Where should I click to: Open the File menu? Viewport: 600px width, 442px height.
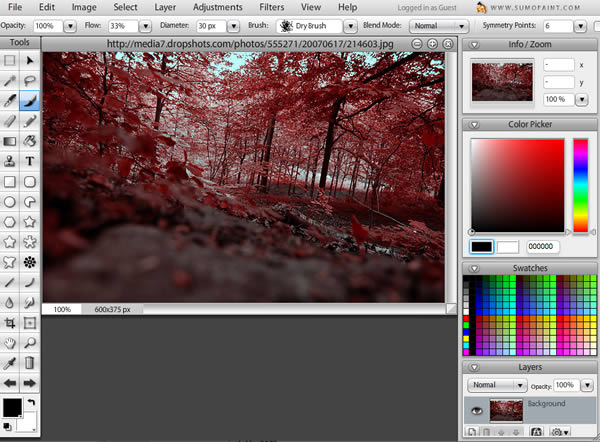click(x=15, y=7)
